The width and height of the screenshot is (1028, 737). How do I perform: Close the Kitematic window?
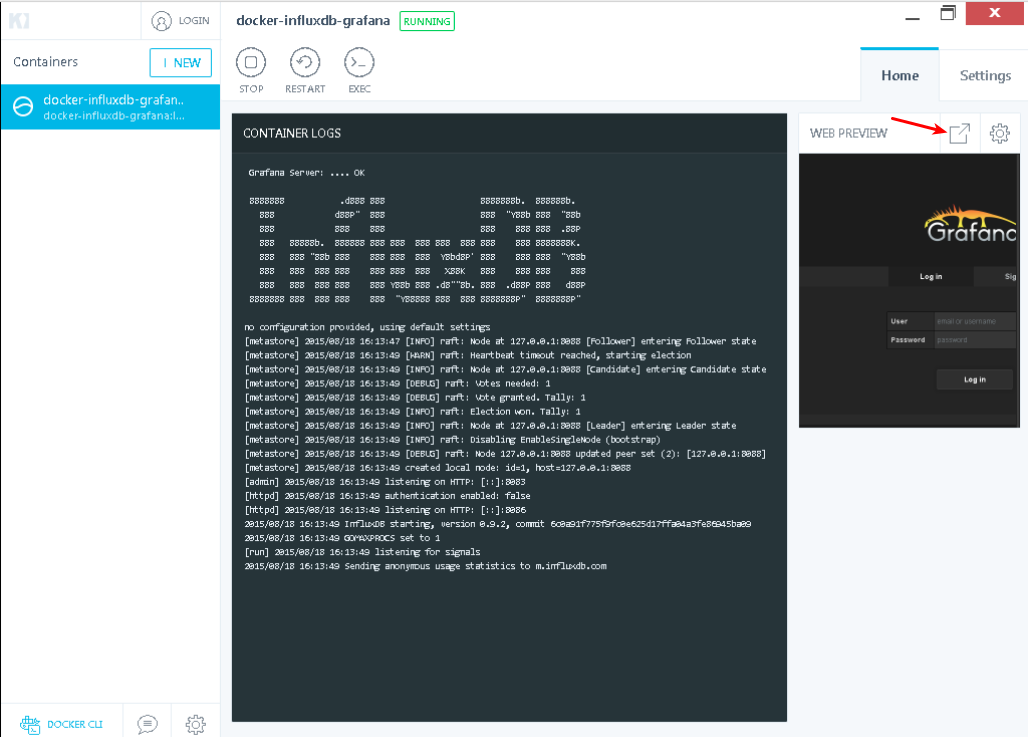coord(995,13)
